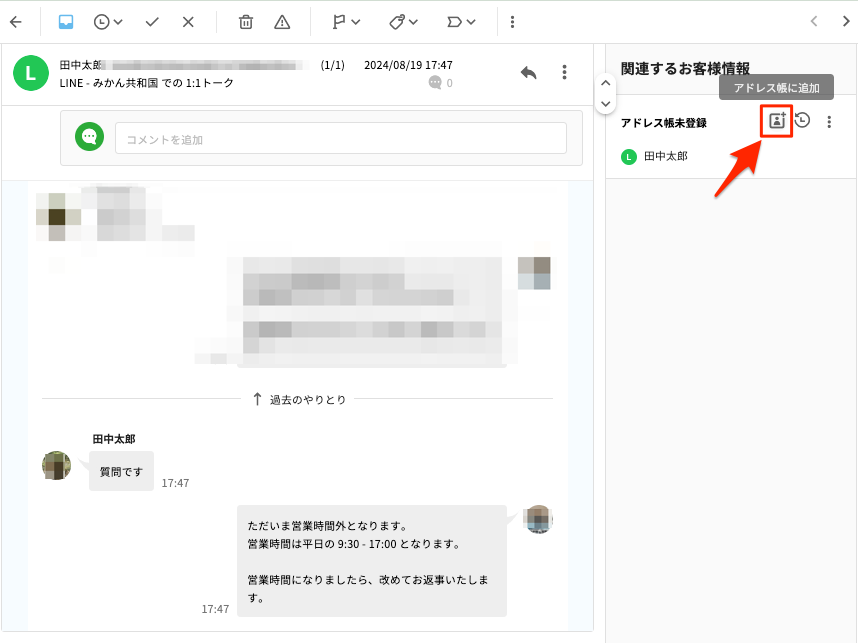Reply using the arrow icon in the header
The width and height of the screenshot is (858, 643).
coord(529,72)
